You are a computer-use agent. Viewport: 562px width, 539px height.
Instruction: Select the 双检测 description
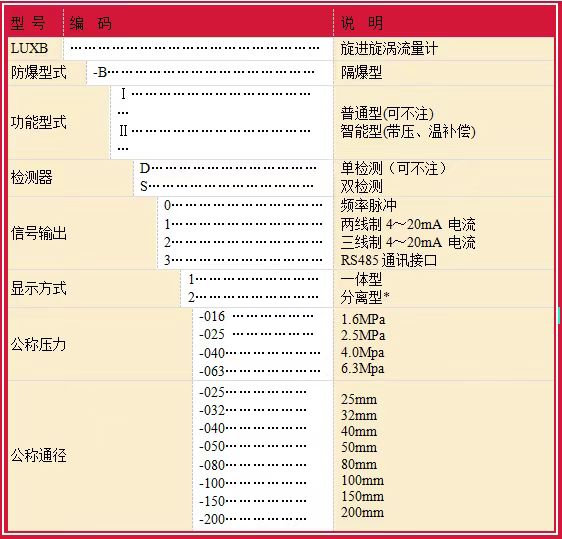pos(361,186)
